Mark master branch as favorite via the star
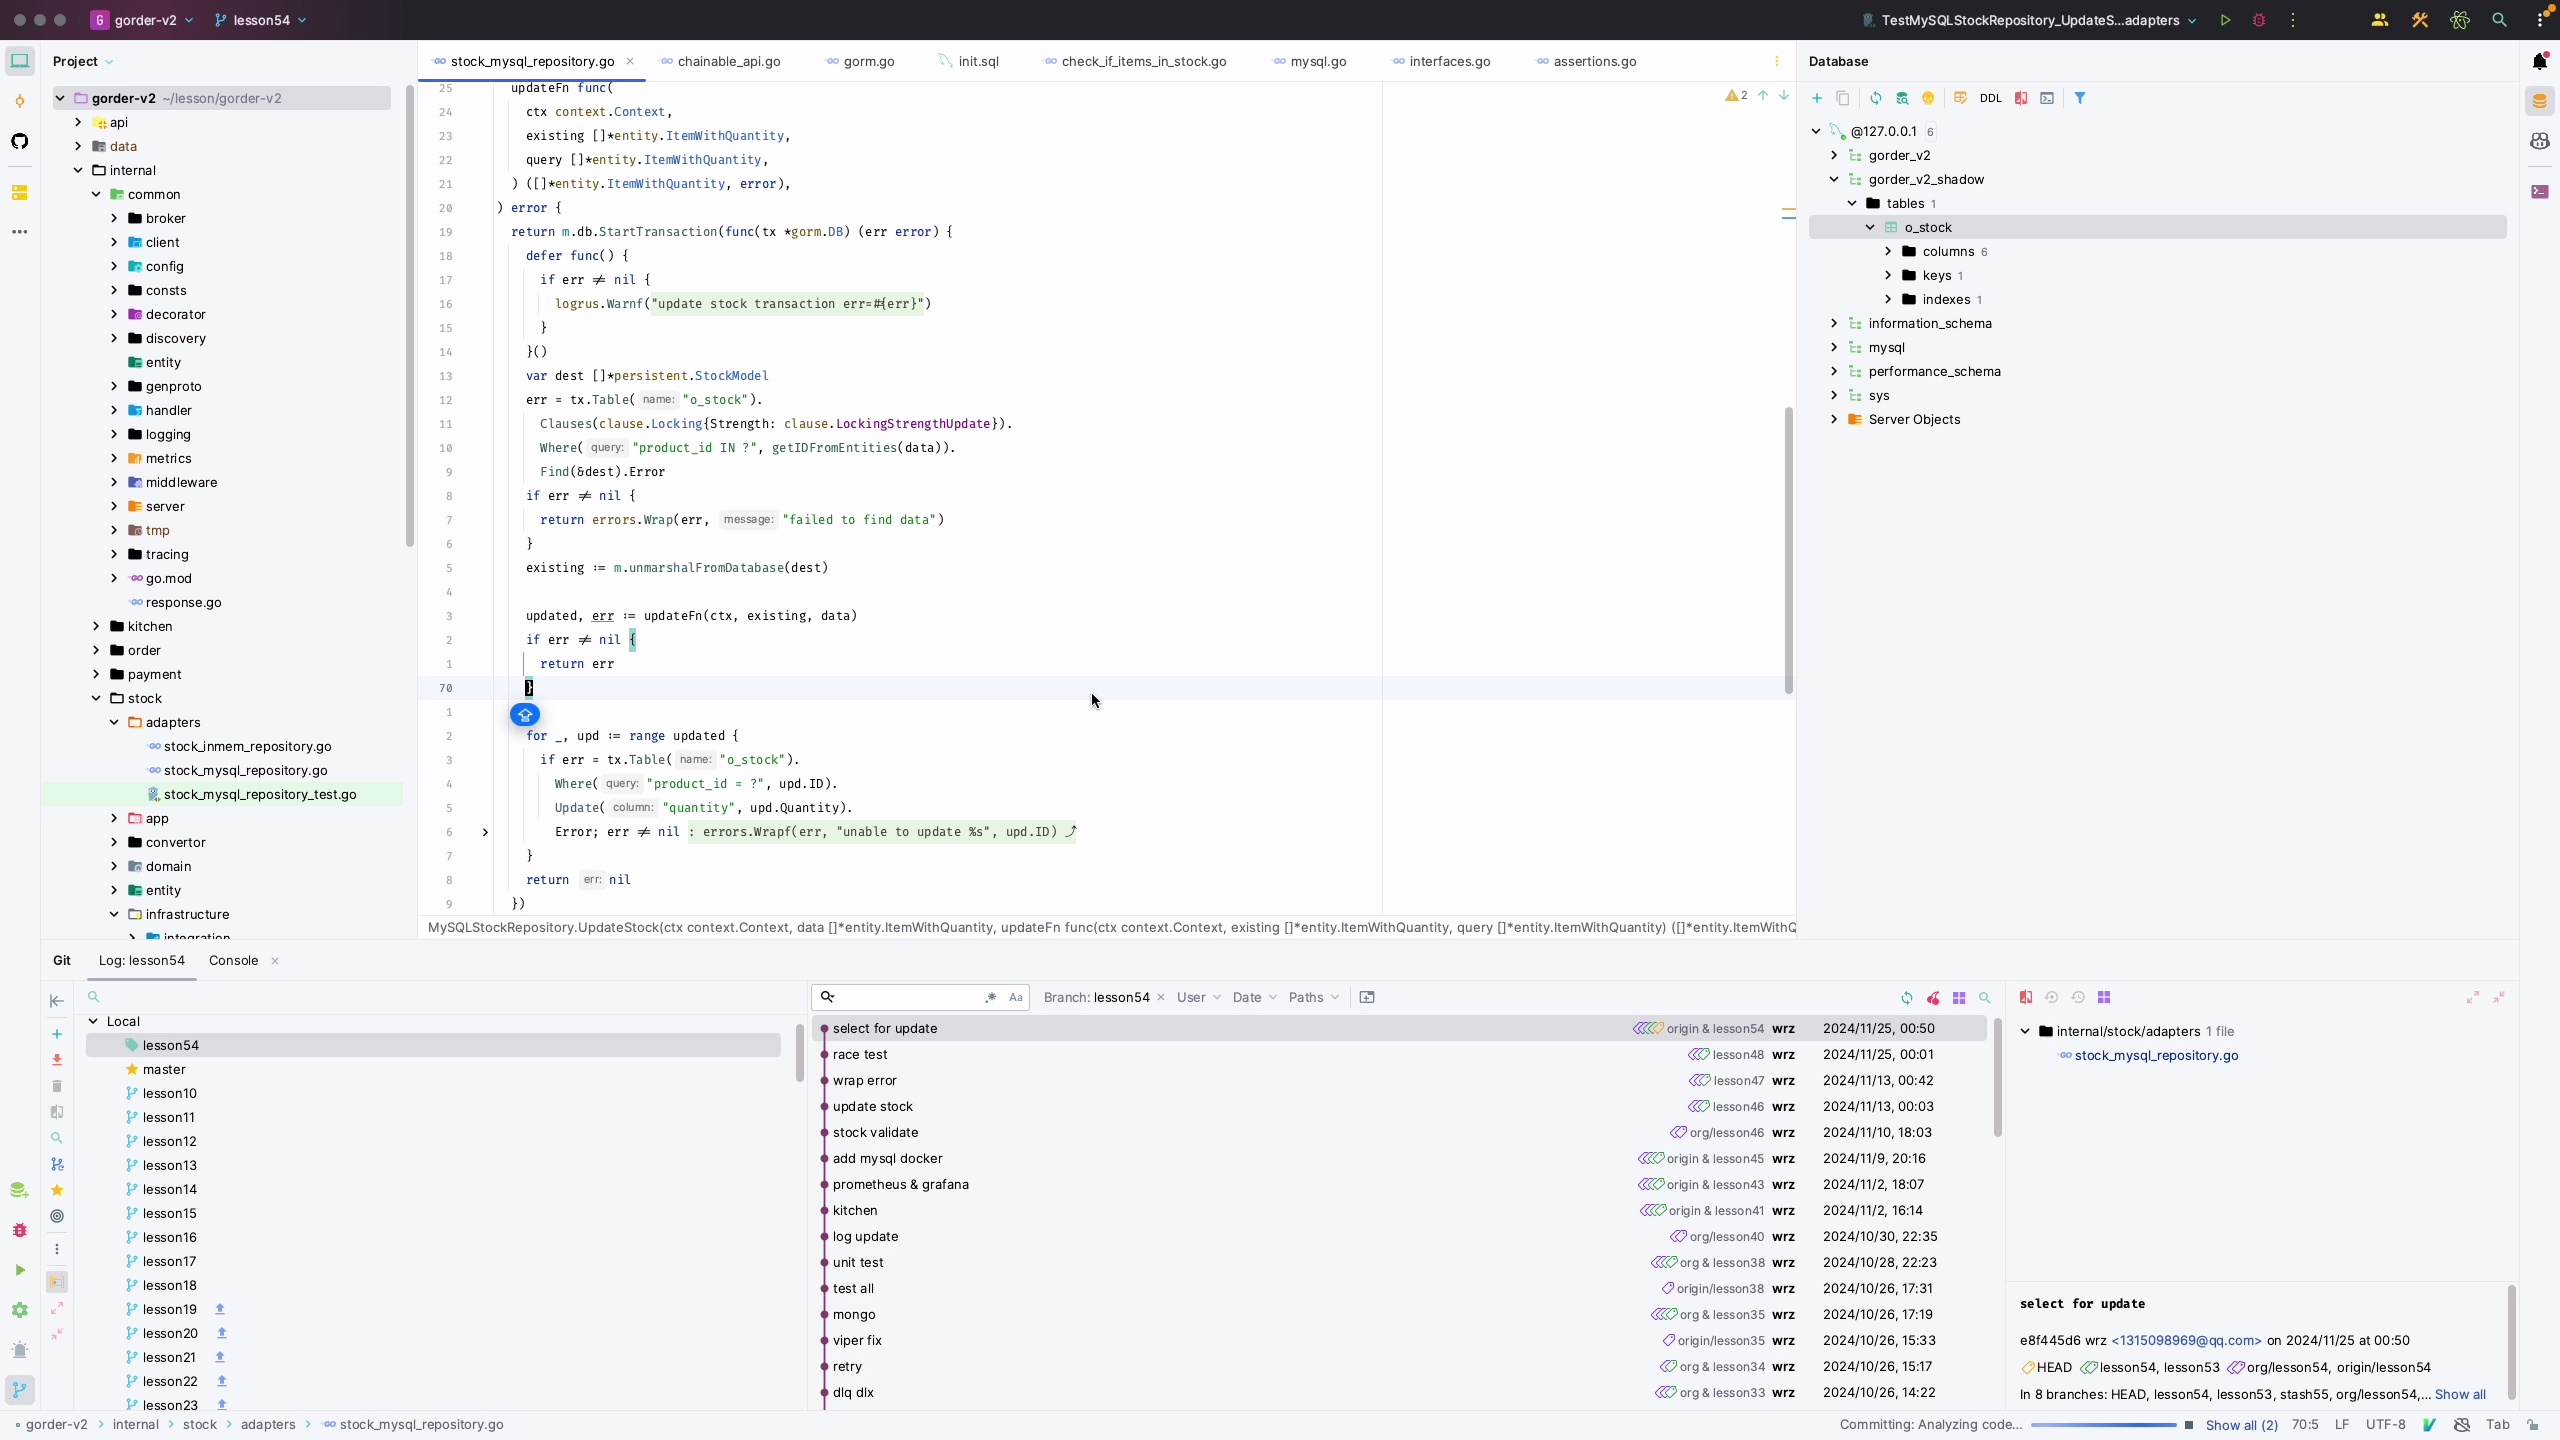 (131, 1069)
